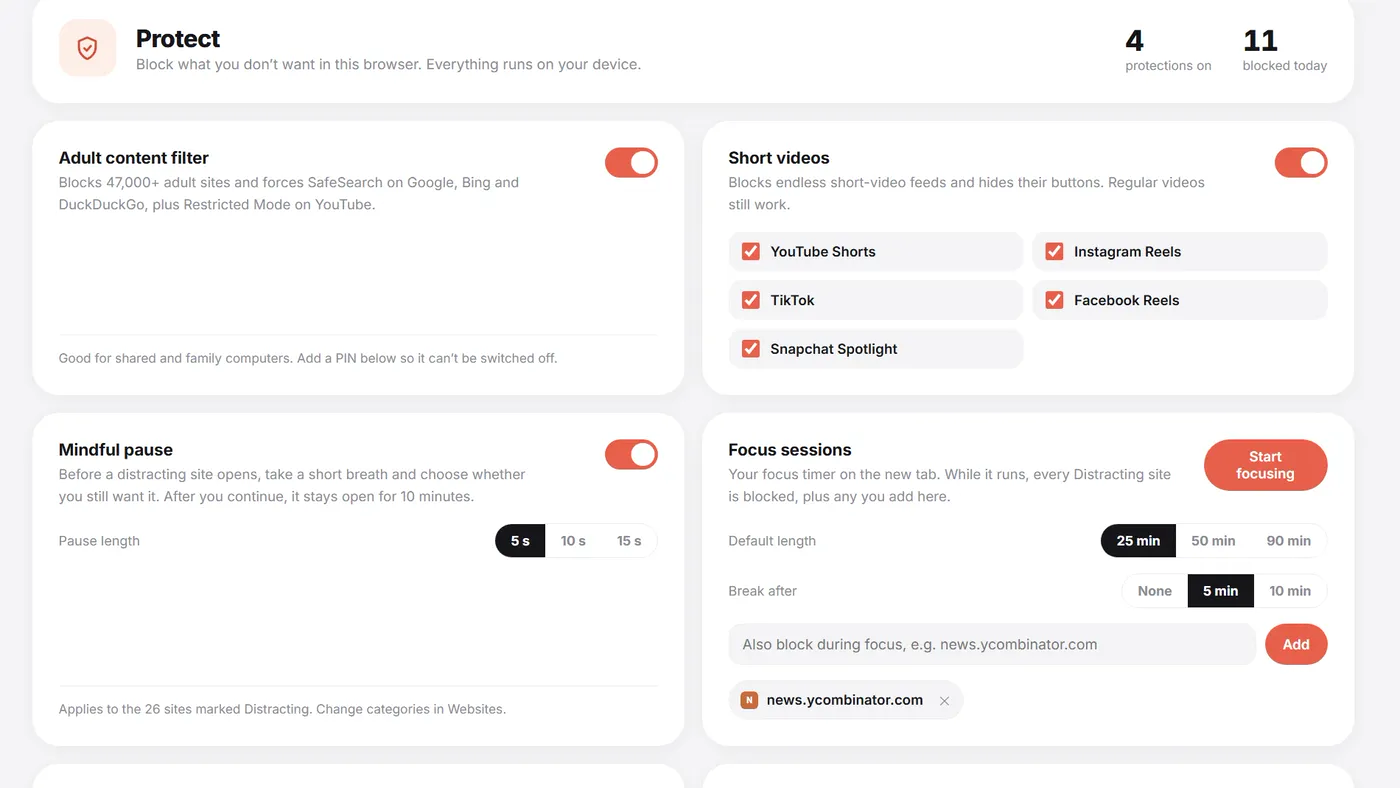1400x788 pixels.
Task: Choose the 15 s pause length
Action: [x=629, y=541]
